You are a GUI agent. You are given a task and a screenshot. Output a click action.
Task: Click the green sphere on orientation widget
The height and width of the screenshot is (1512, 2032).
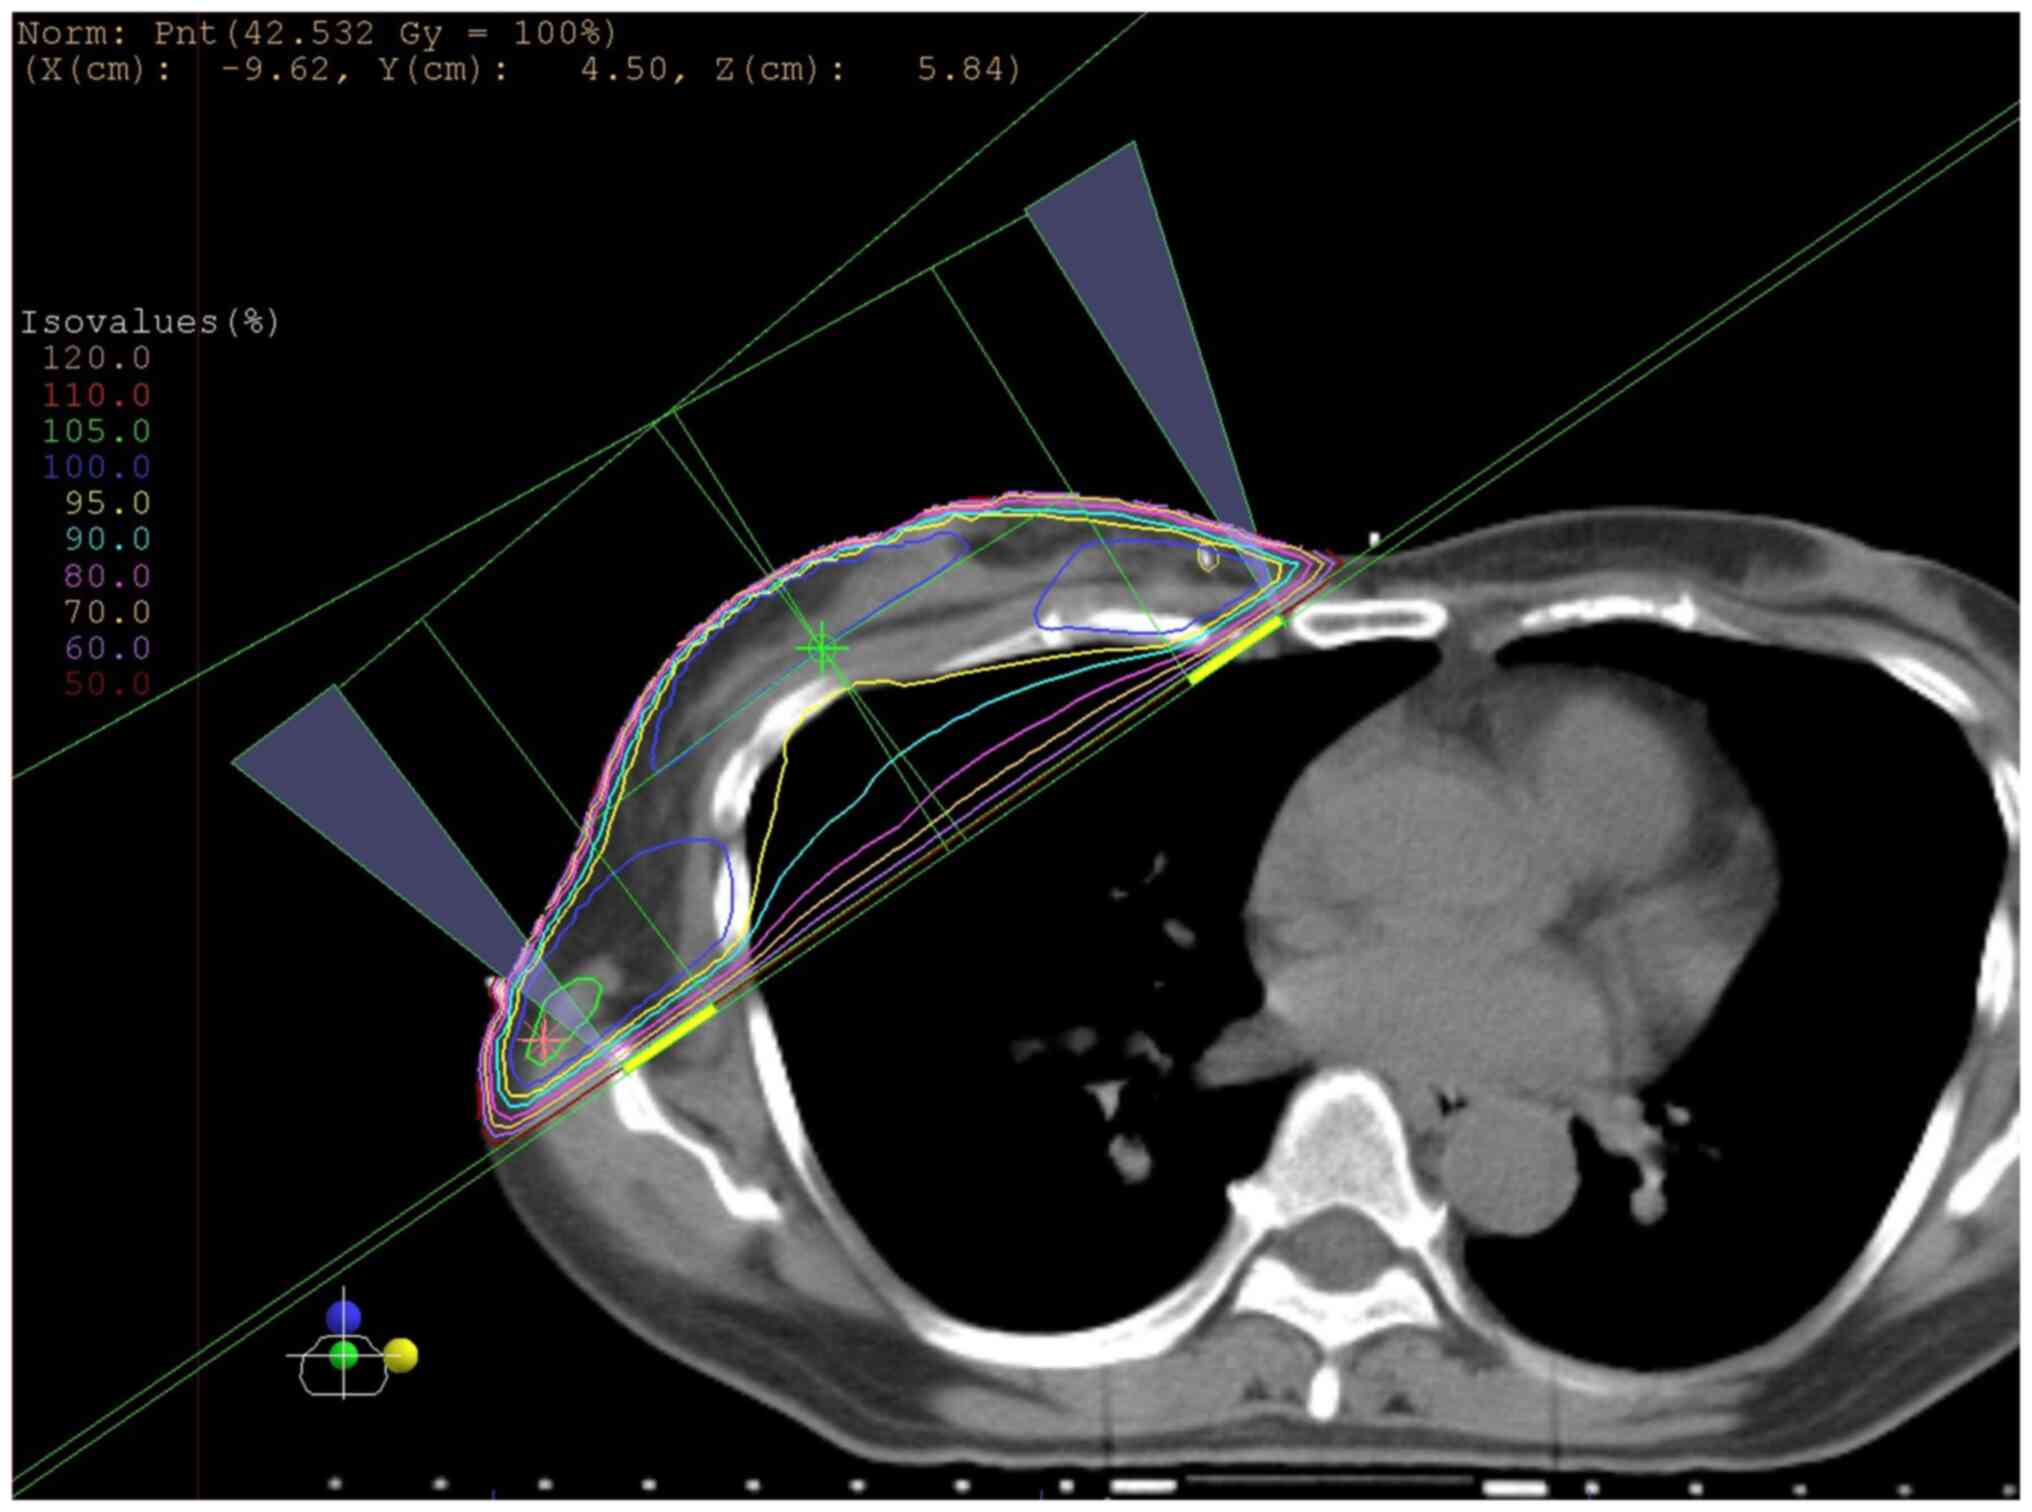[343, 1356]
